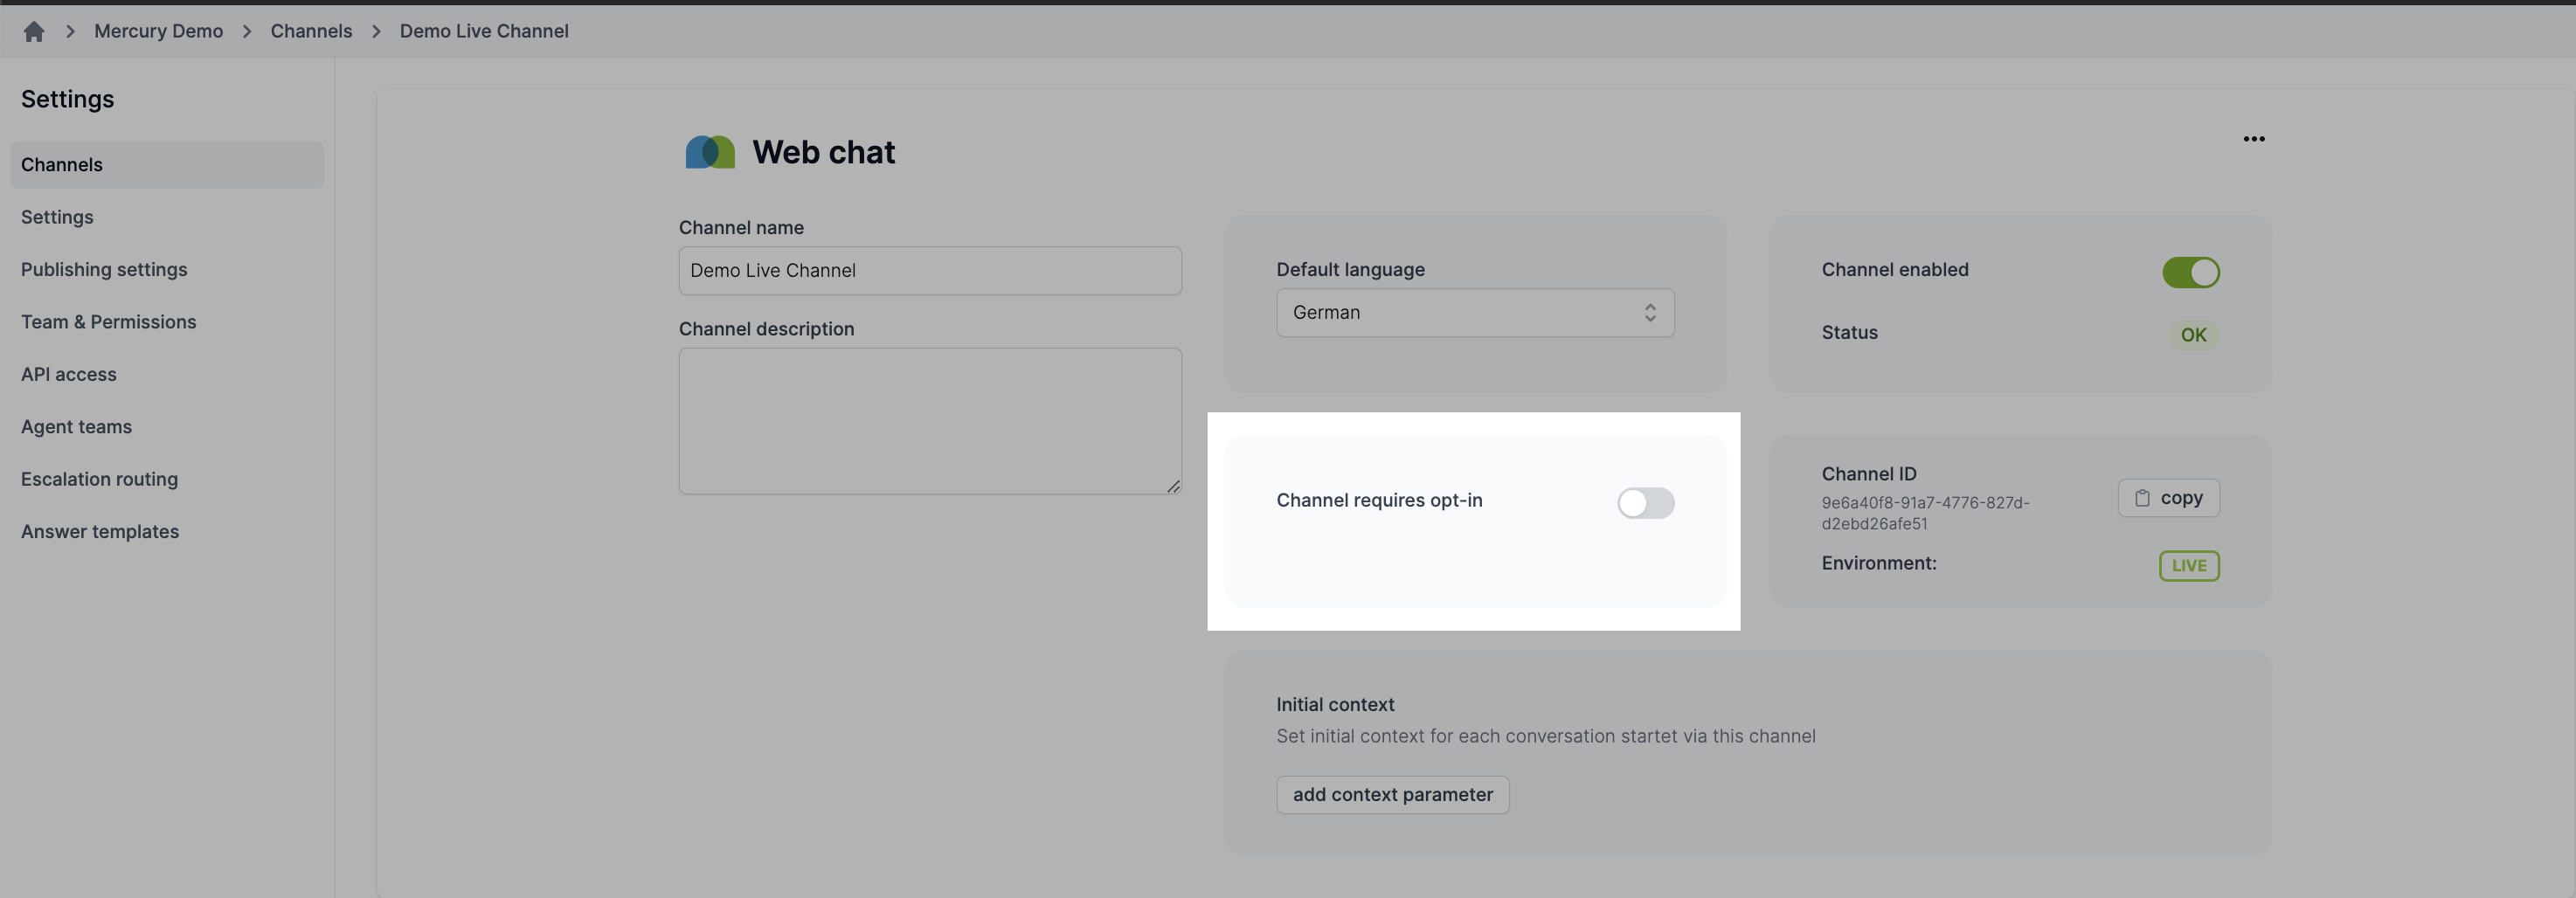Click the clipboard icon on the copy button
Viewport: 2576px width, 898px height.
tap(2142, 498)
